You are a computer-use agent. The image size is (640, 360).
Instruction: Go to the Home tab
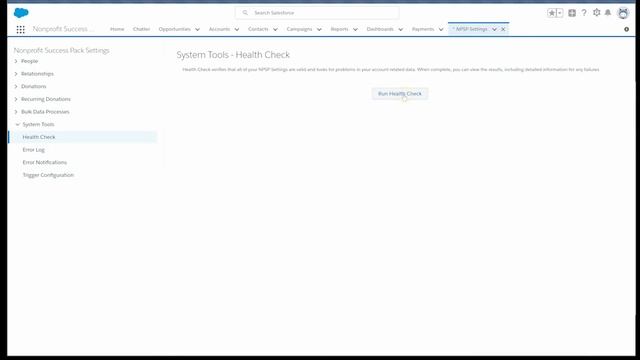tap(117, 29)
